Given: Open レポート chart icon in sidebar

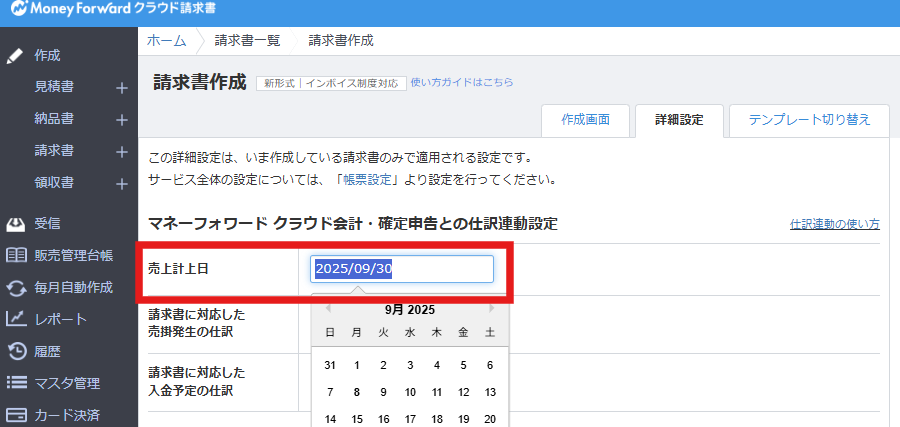Looking at the screenshot, I should click(x=16, y=319).
